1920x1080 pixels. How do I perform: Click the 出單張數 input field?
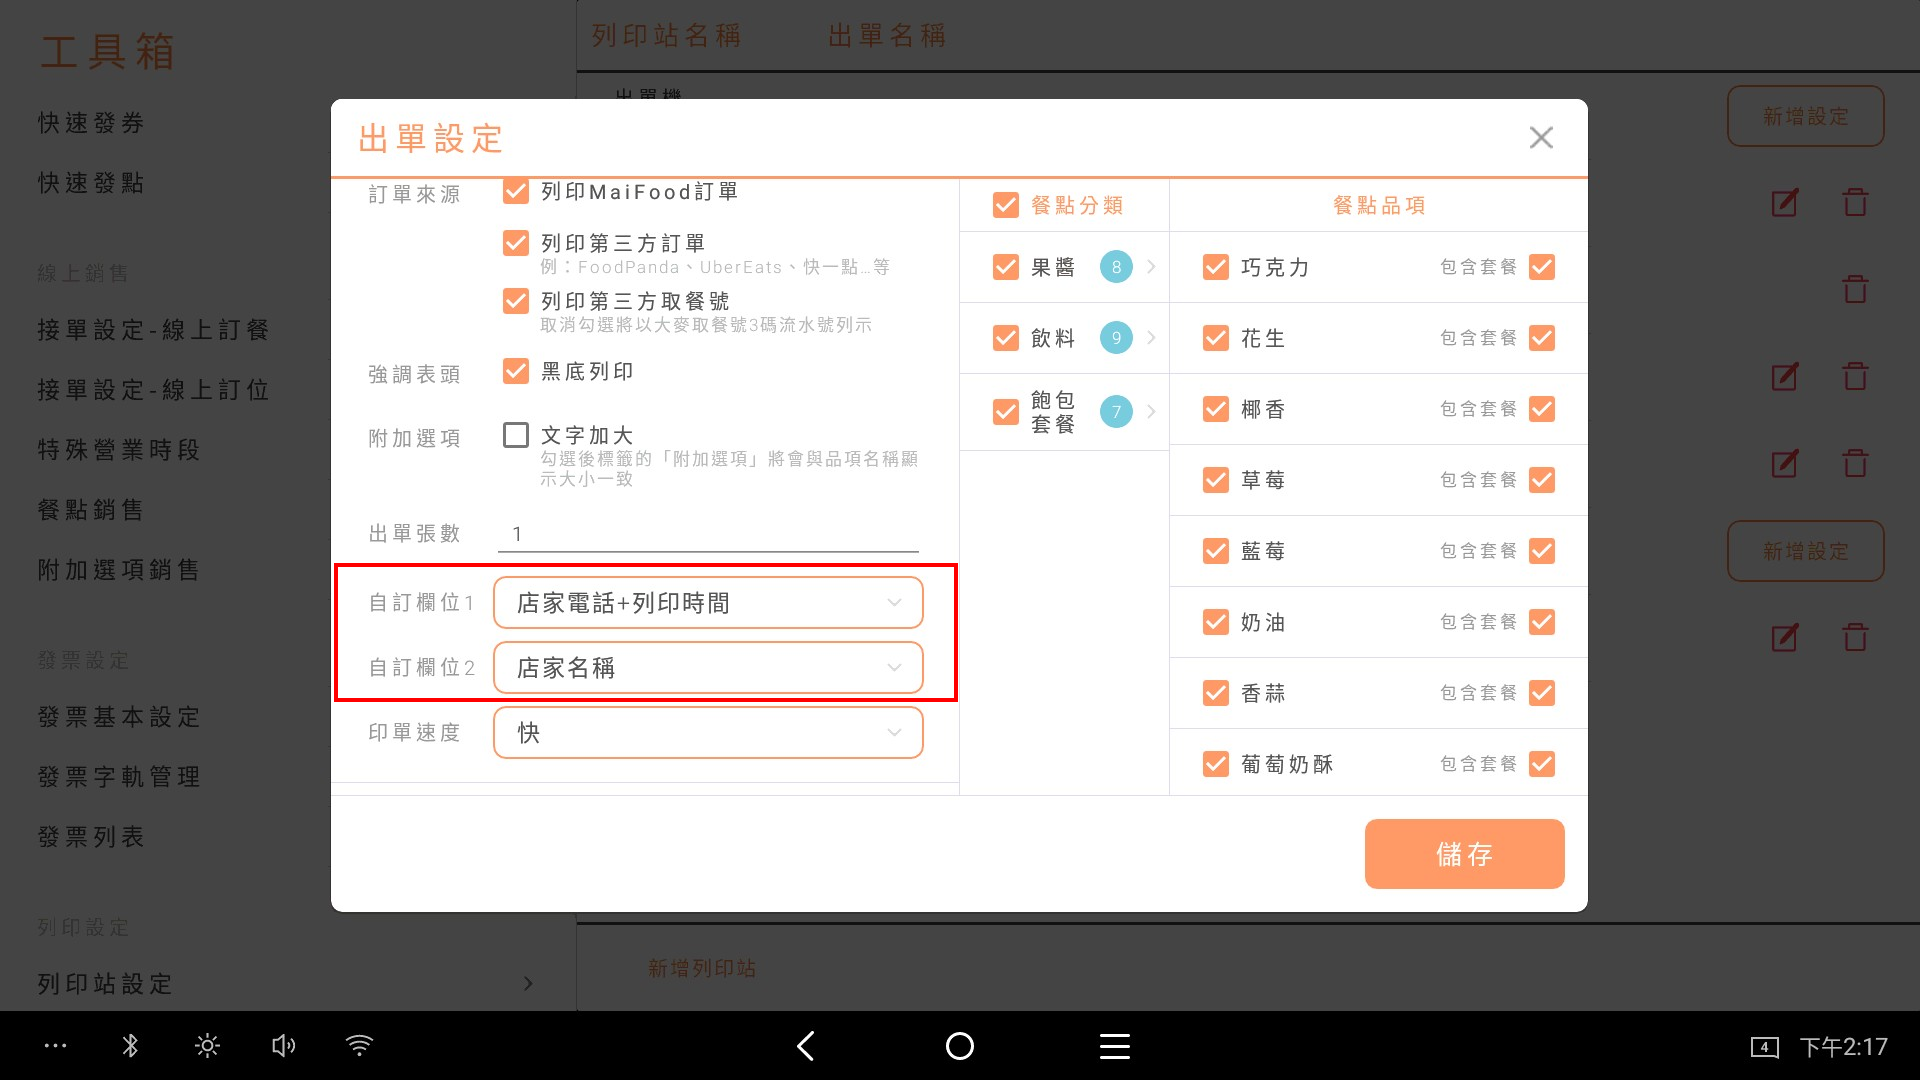707,534
